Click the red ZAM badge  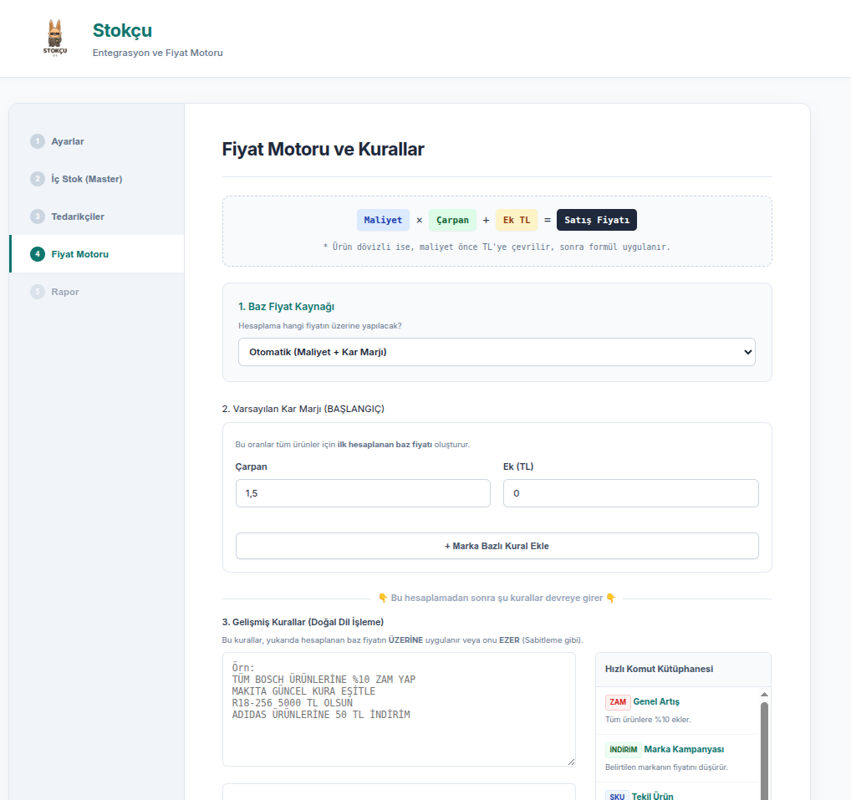[617, 702]
